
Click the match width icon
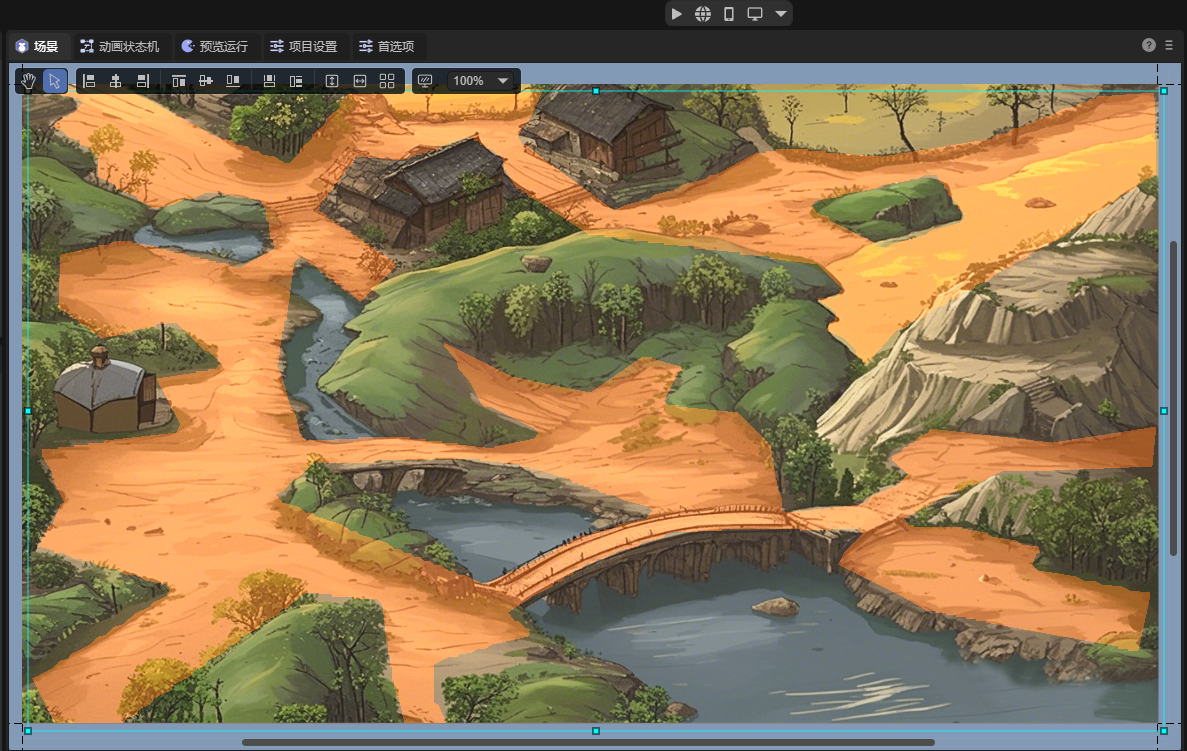[x=360, y=81]
